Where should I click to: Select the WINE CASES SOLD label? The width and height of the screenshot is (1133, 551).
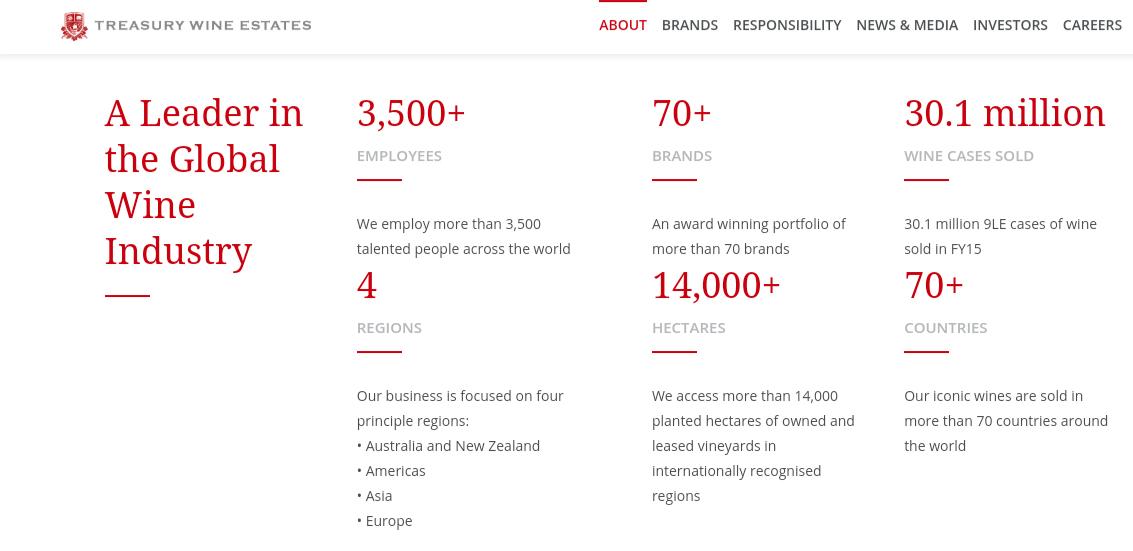[x=968, y=156]
